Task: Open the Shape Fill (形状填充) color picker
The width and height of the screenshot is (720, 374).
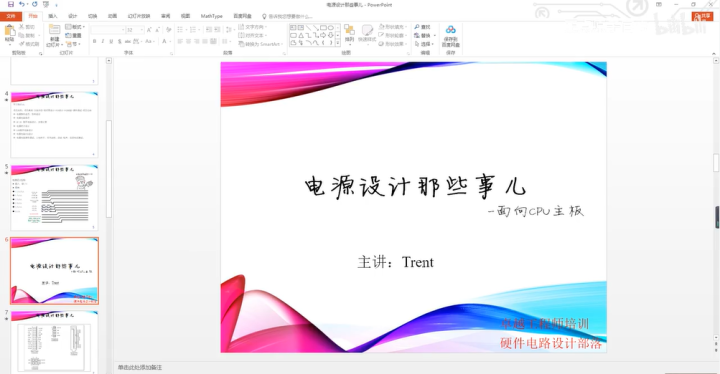Action: click(394, 27)
